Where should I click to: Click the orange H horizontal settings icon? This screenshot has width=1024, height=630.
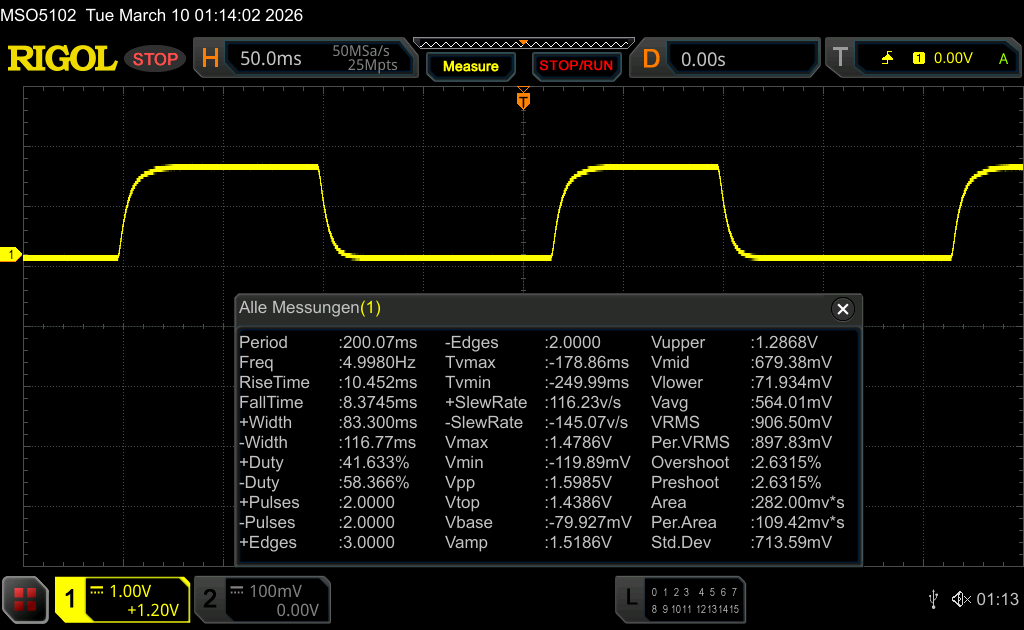click(210, 59)
